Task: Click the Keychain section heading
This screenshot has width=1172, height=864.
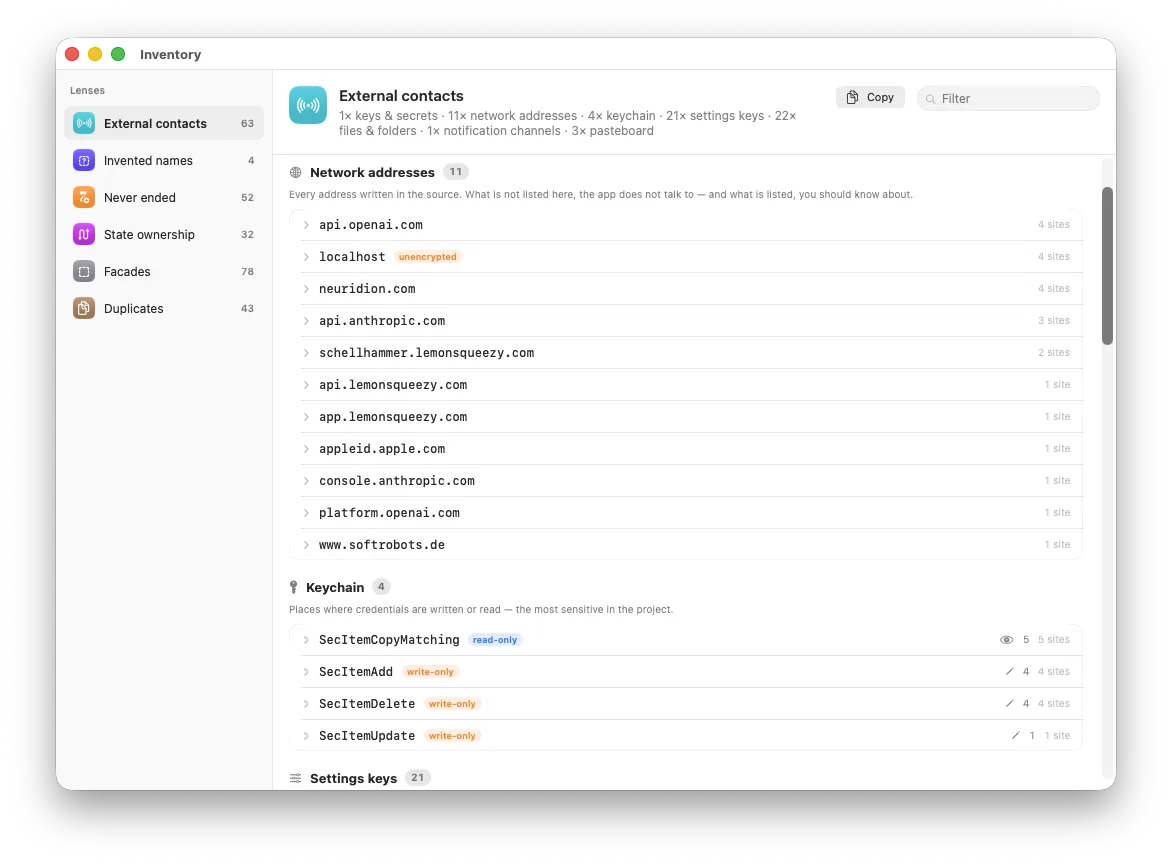Action: (x=335, y=587)
